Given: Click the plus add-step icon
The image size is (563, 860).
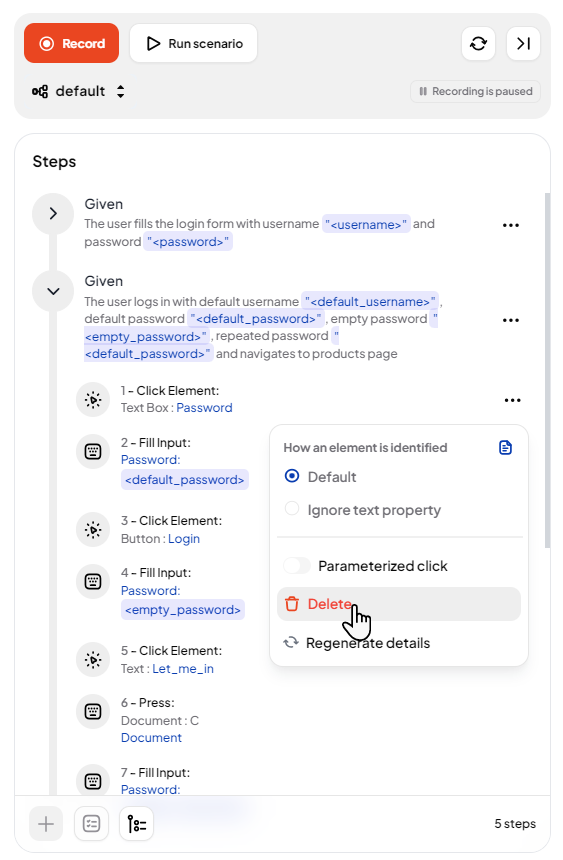Looking at the screenshot, I should point(46,823).
